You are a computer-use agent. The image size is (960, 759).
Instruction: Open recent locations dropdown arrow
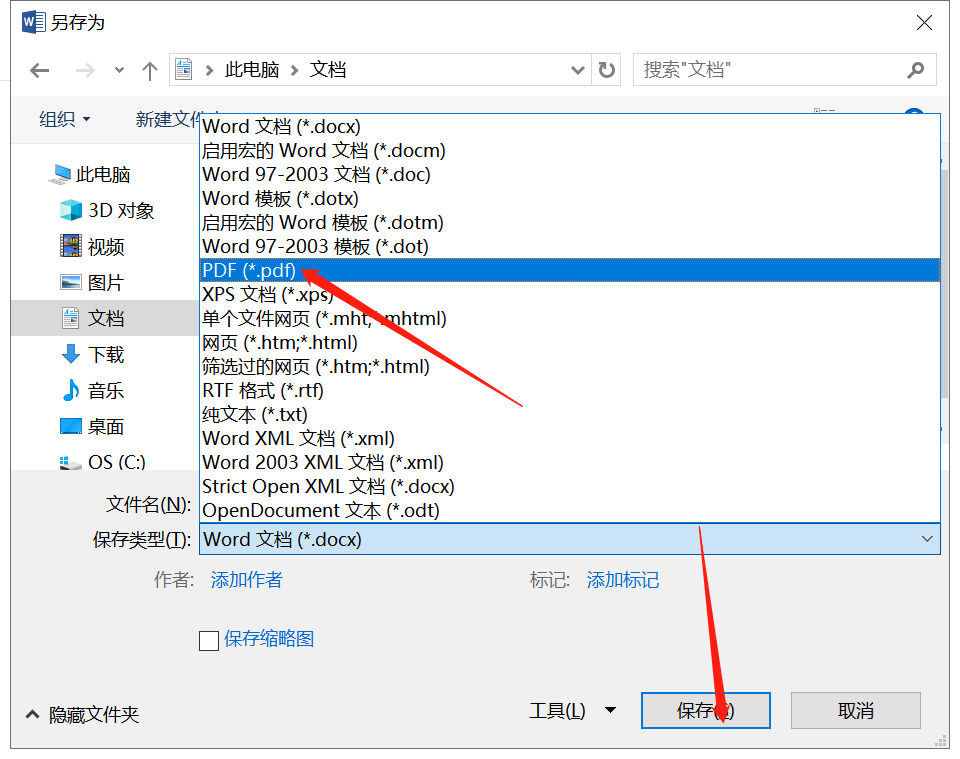tap(119, 70)
